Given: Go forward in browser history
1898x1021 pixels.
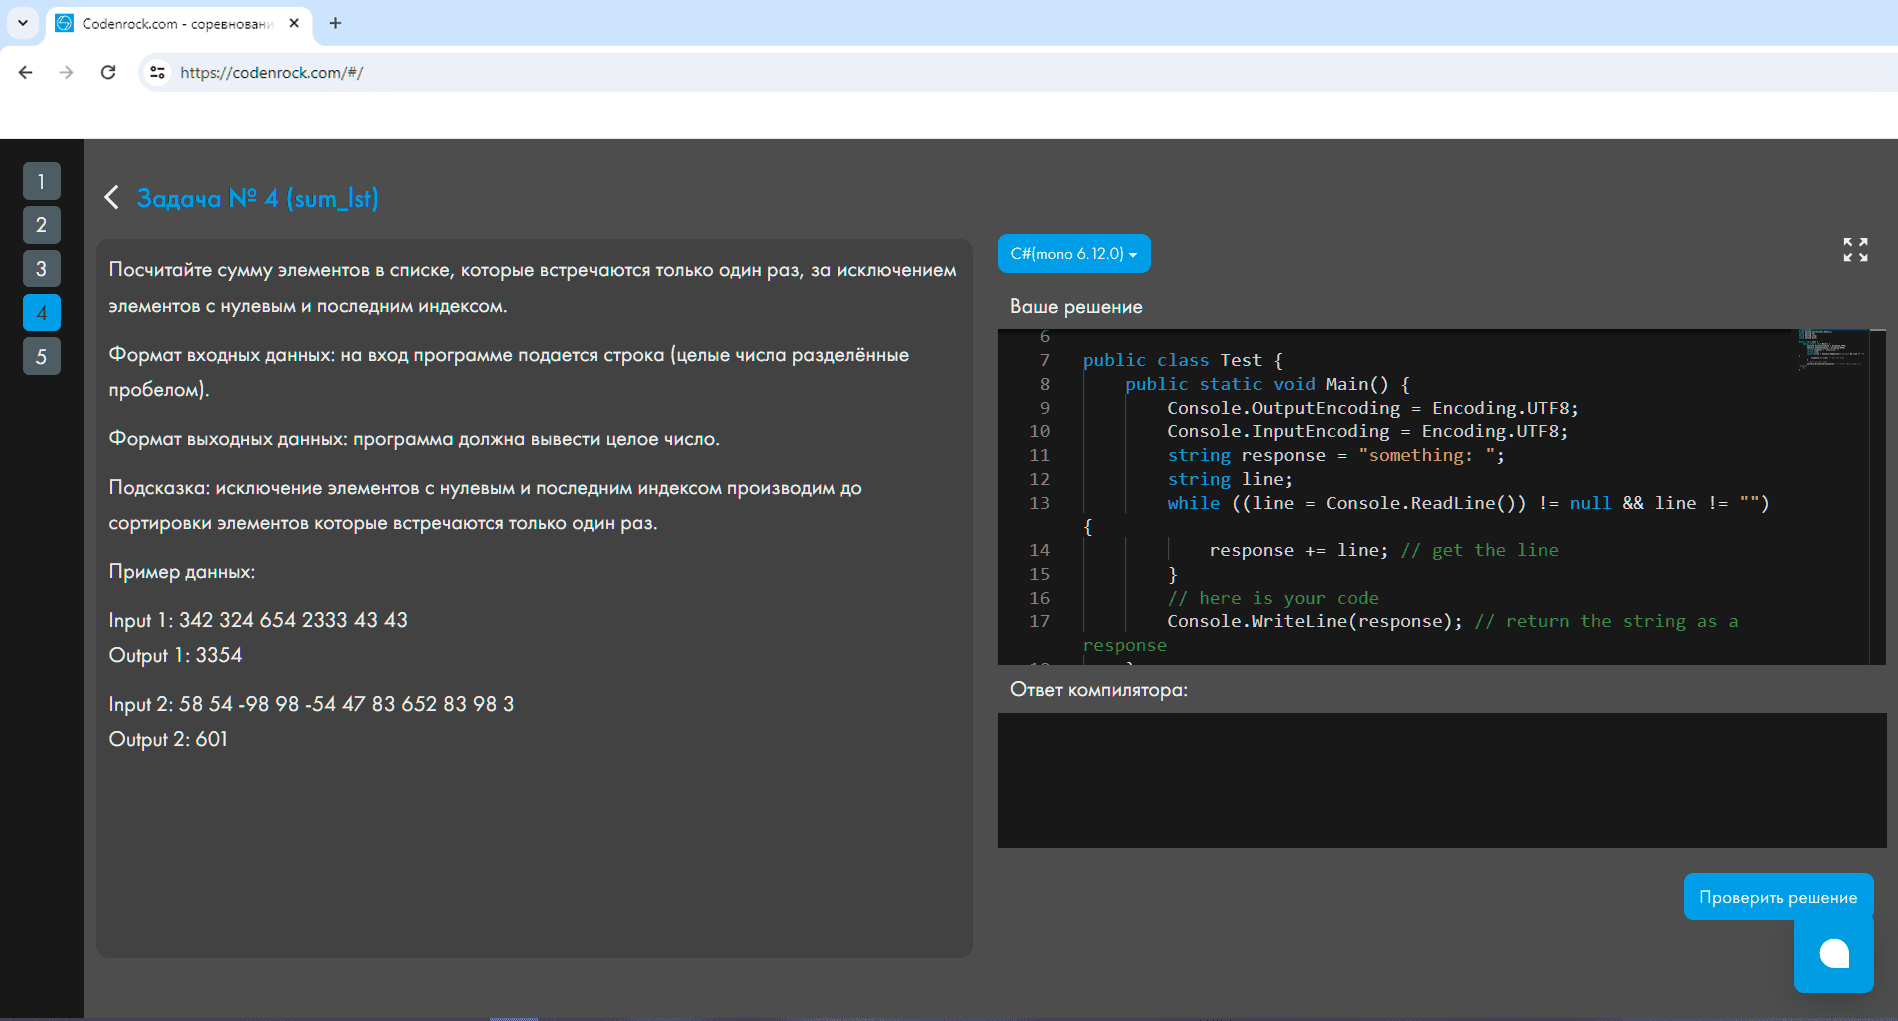Looking at the screenshot, I should click(x=67, y=72).
